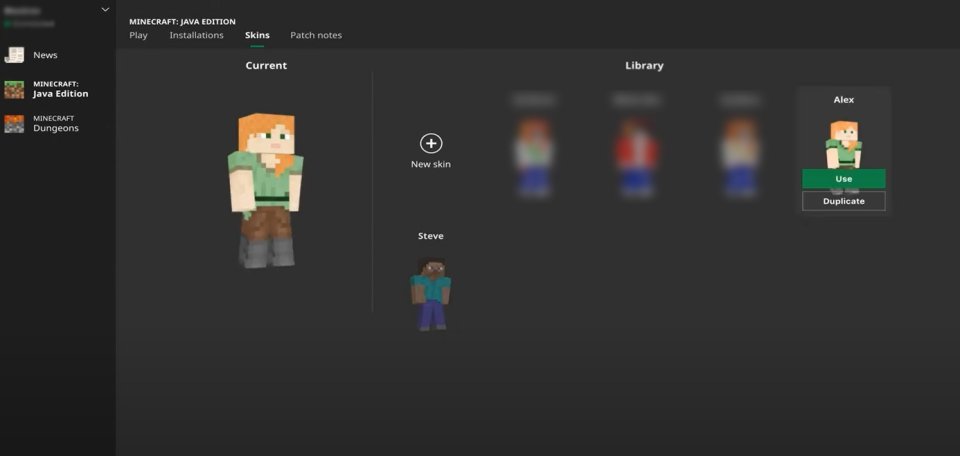Click the Steve skin name label
Screen dimensions: 960x456
[x=431, y=236]
